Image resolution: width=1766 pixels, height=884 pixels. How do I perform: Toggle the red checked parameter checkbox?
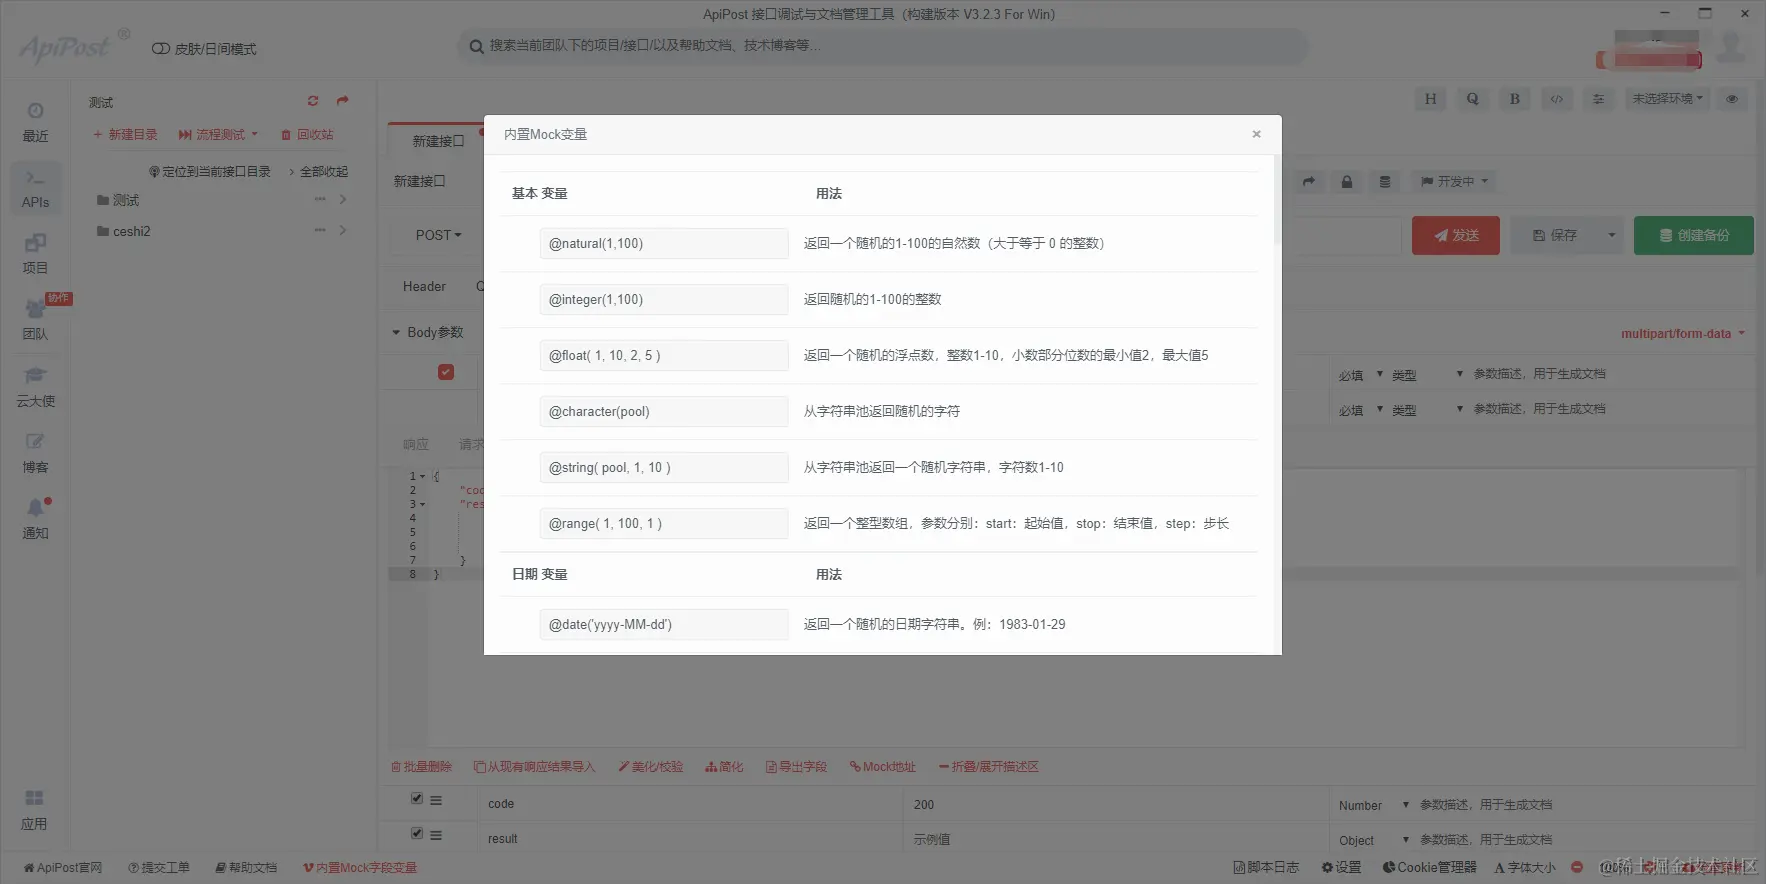click(446, 372)
